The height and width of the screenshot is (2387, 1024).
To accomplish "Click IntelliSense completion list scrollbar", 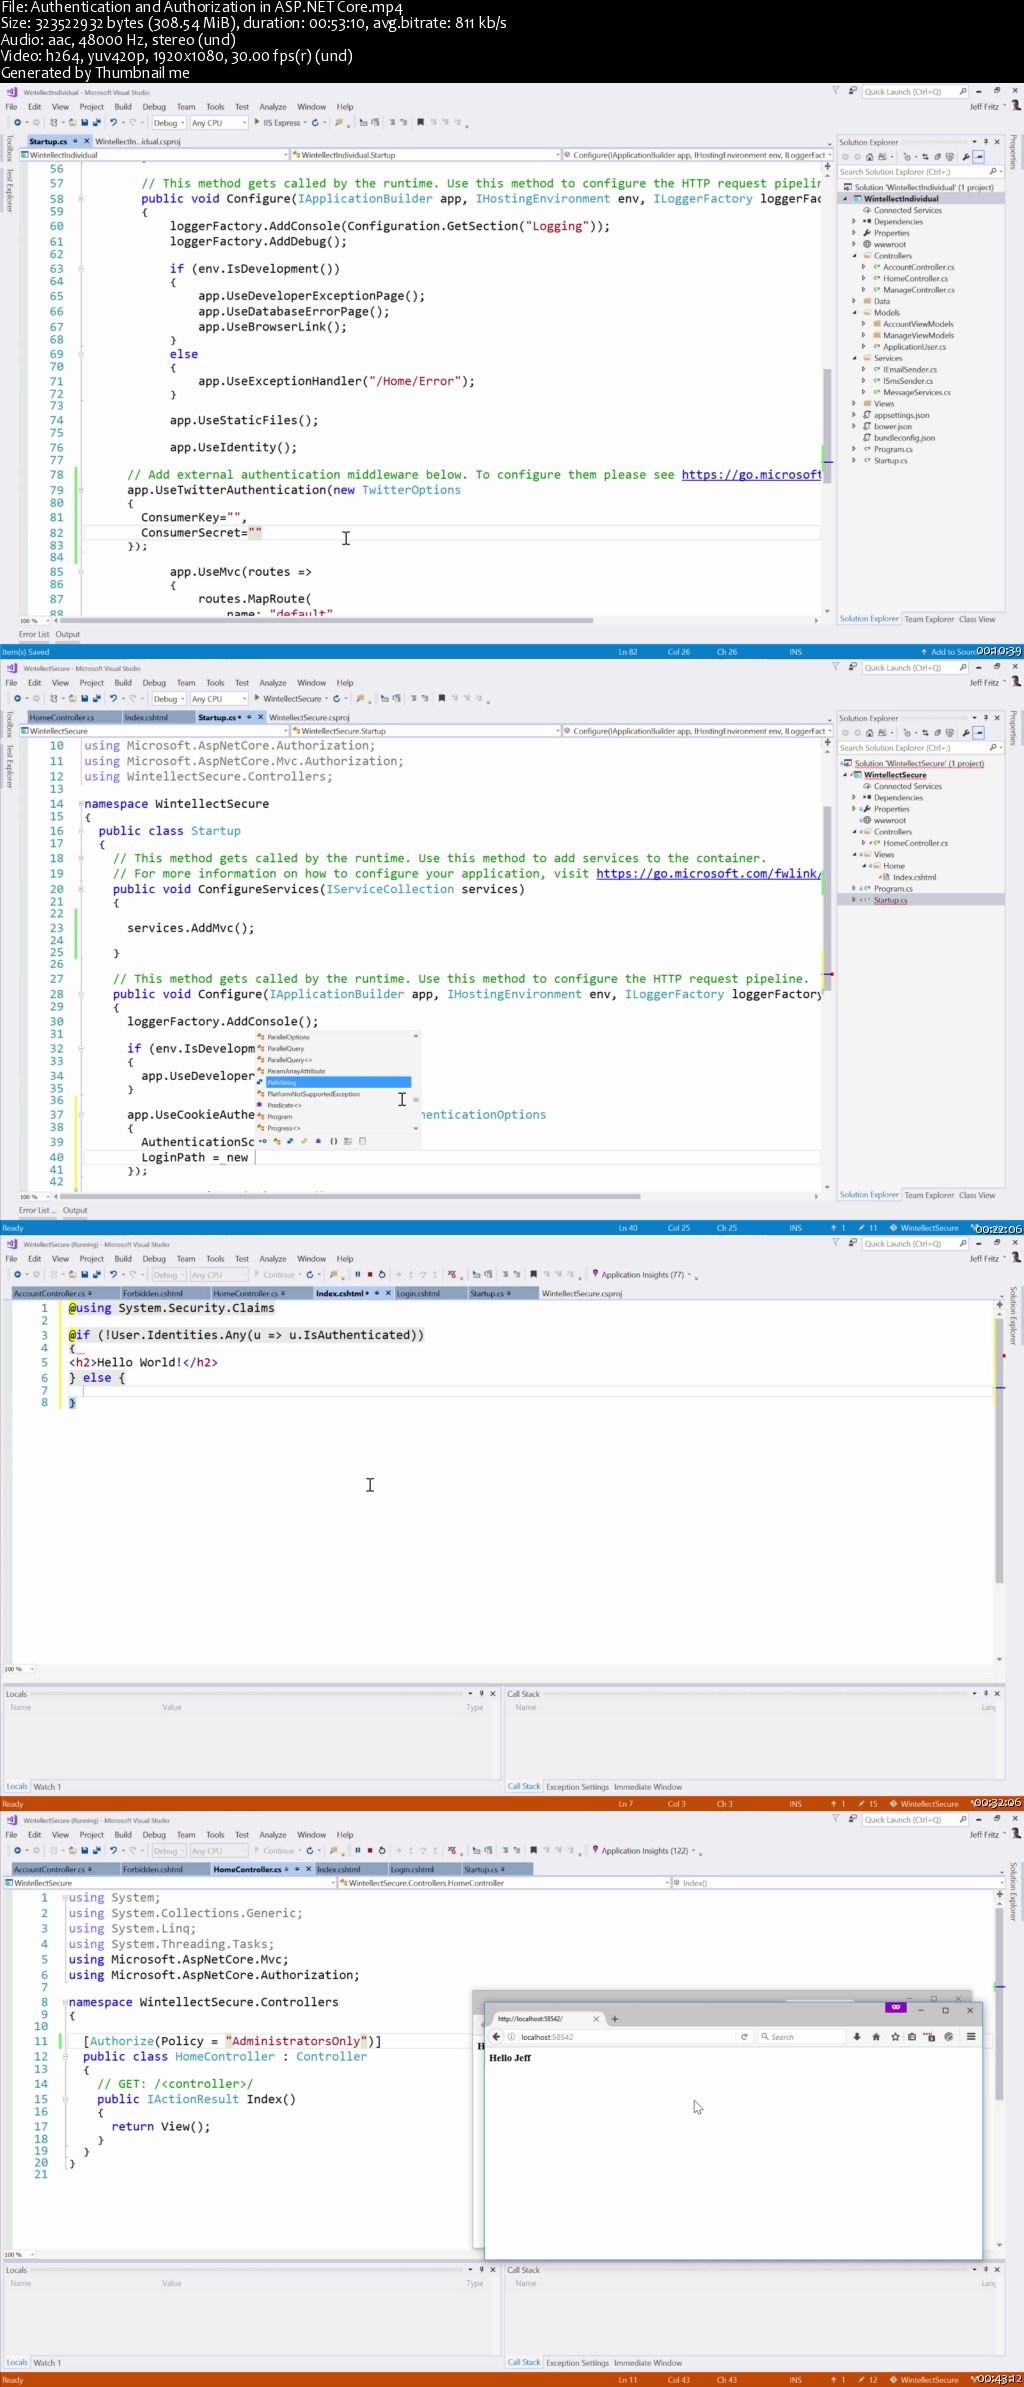I will [416, 1082].
